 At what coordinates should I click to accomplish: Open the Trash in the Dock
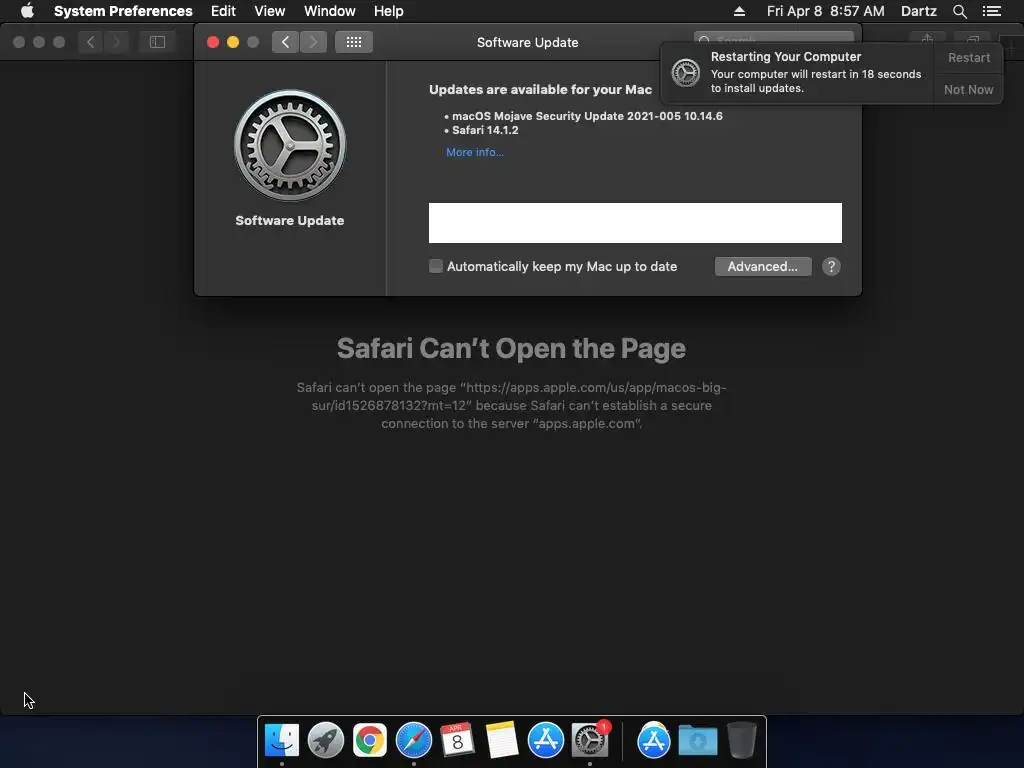coord(742,740)
